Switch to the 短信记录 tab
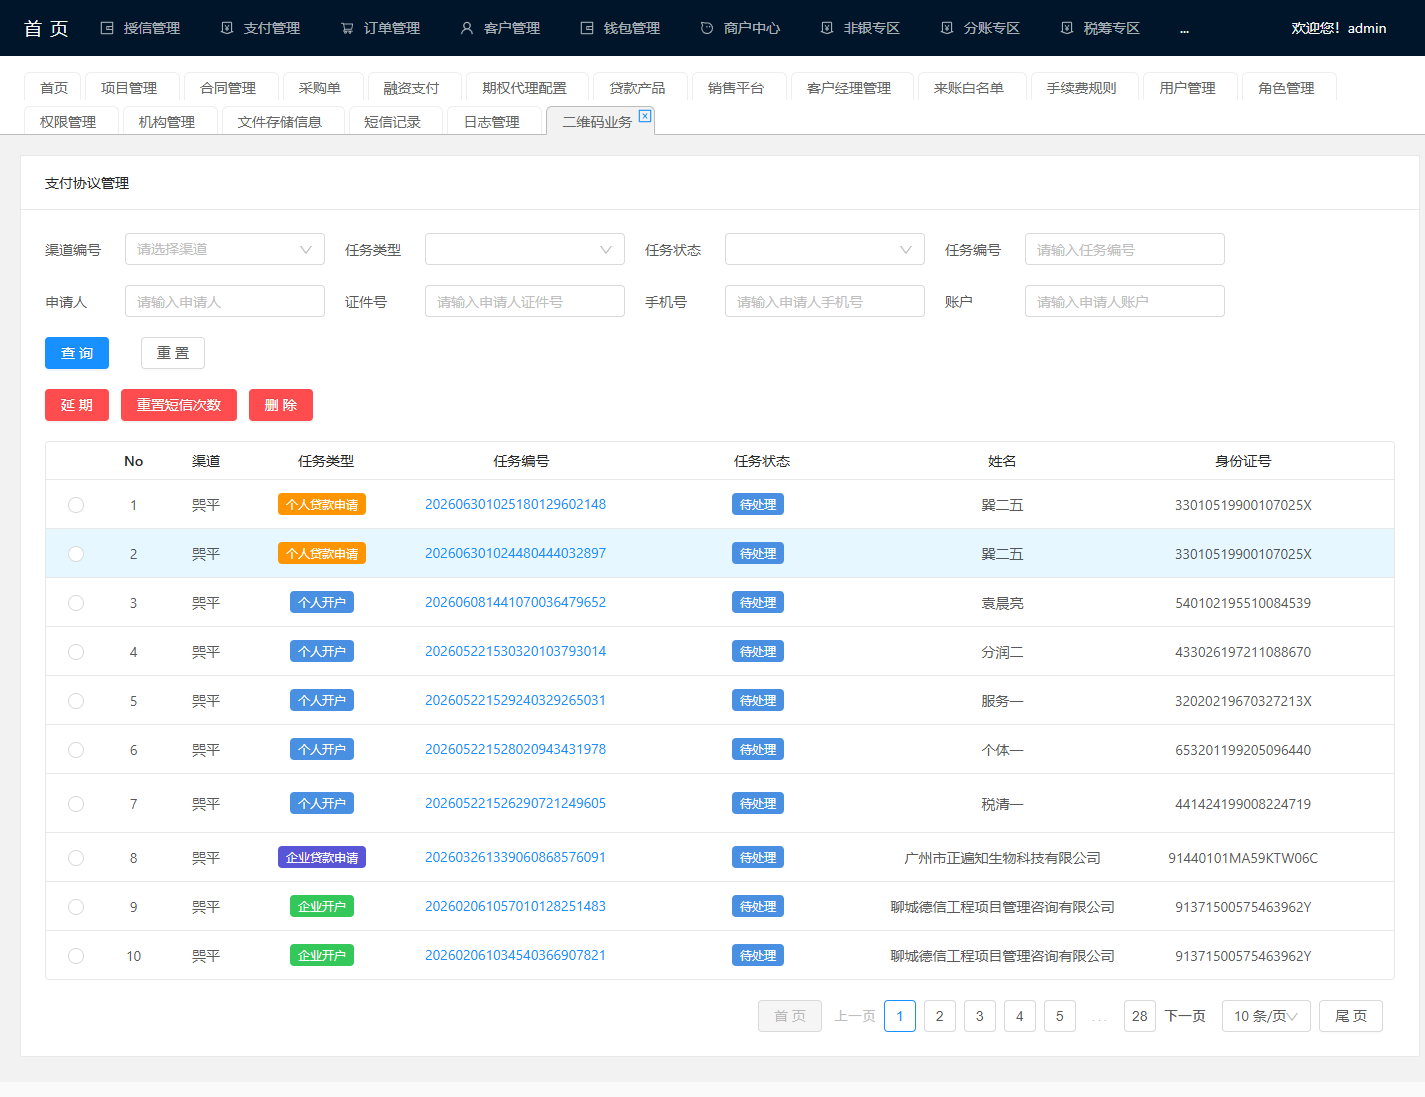 pyautogui.click(x=392, y=122)
